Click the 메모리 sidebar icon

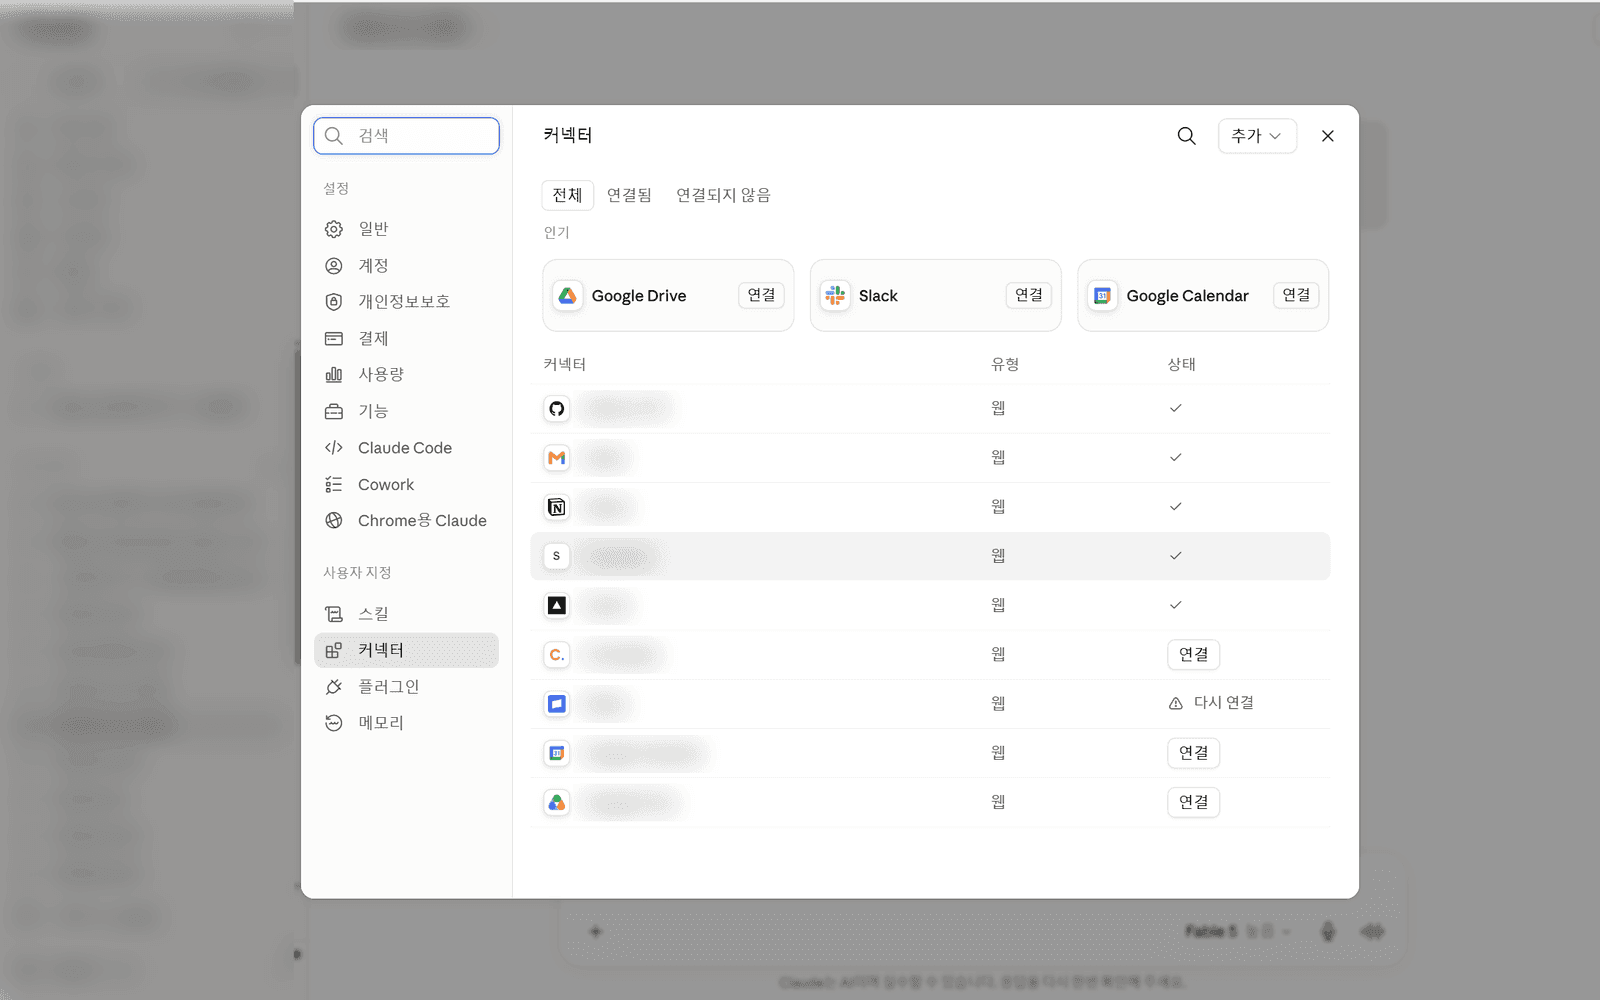pos(334,723)
